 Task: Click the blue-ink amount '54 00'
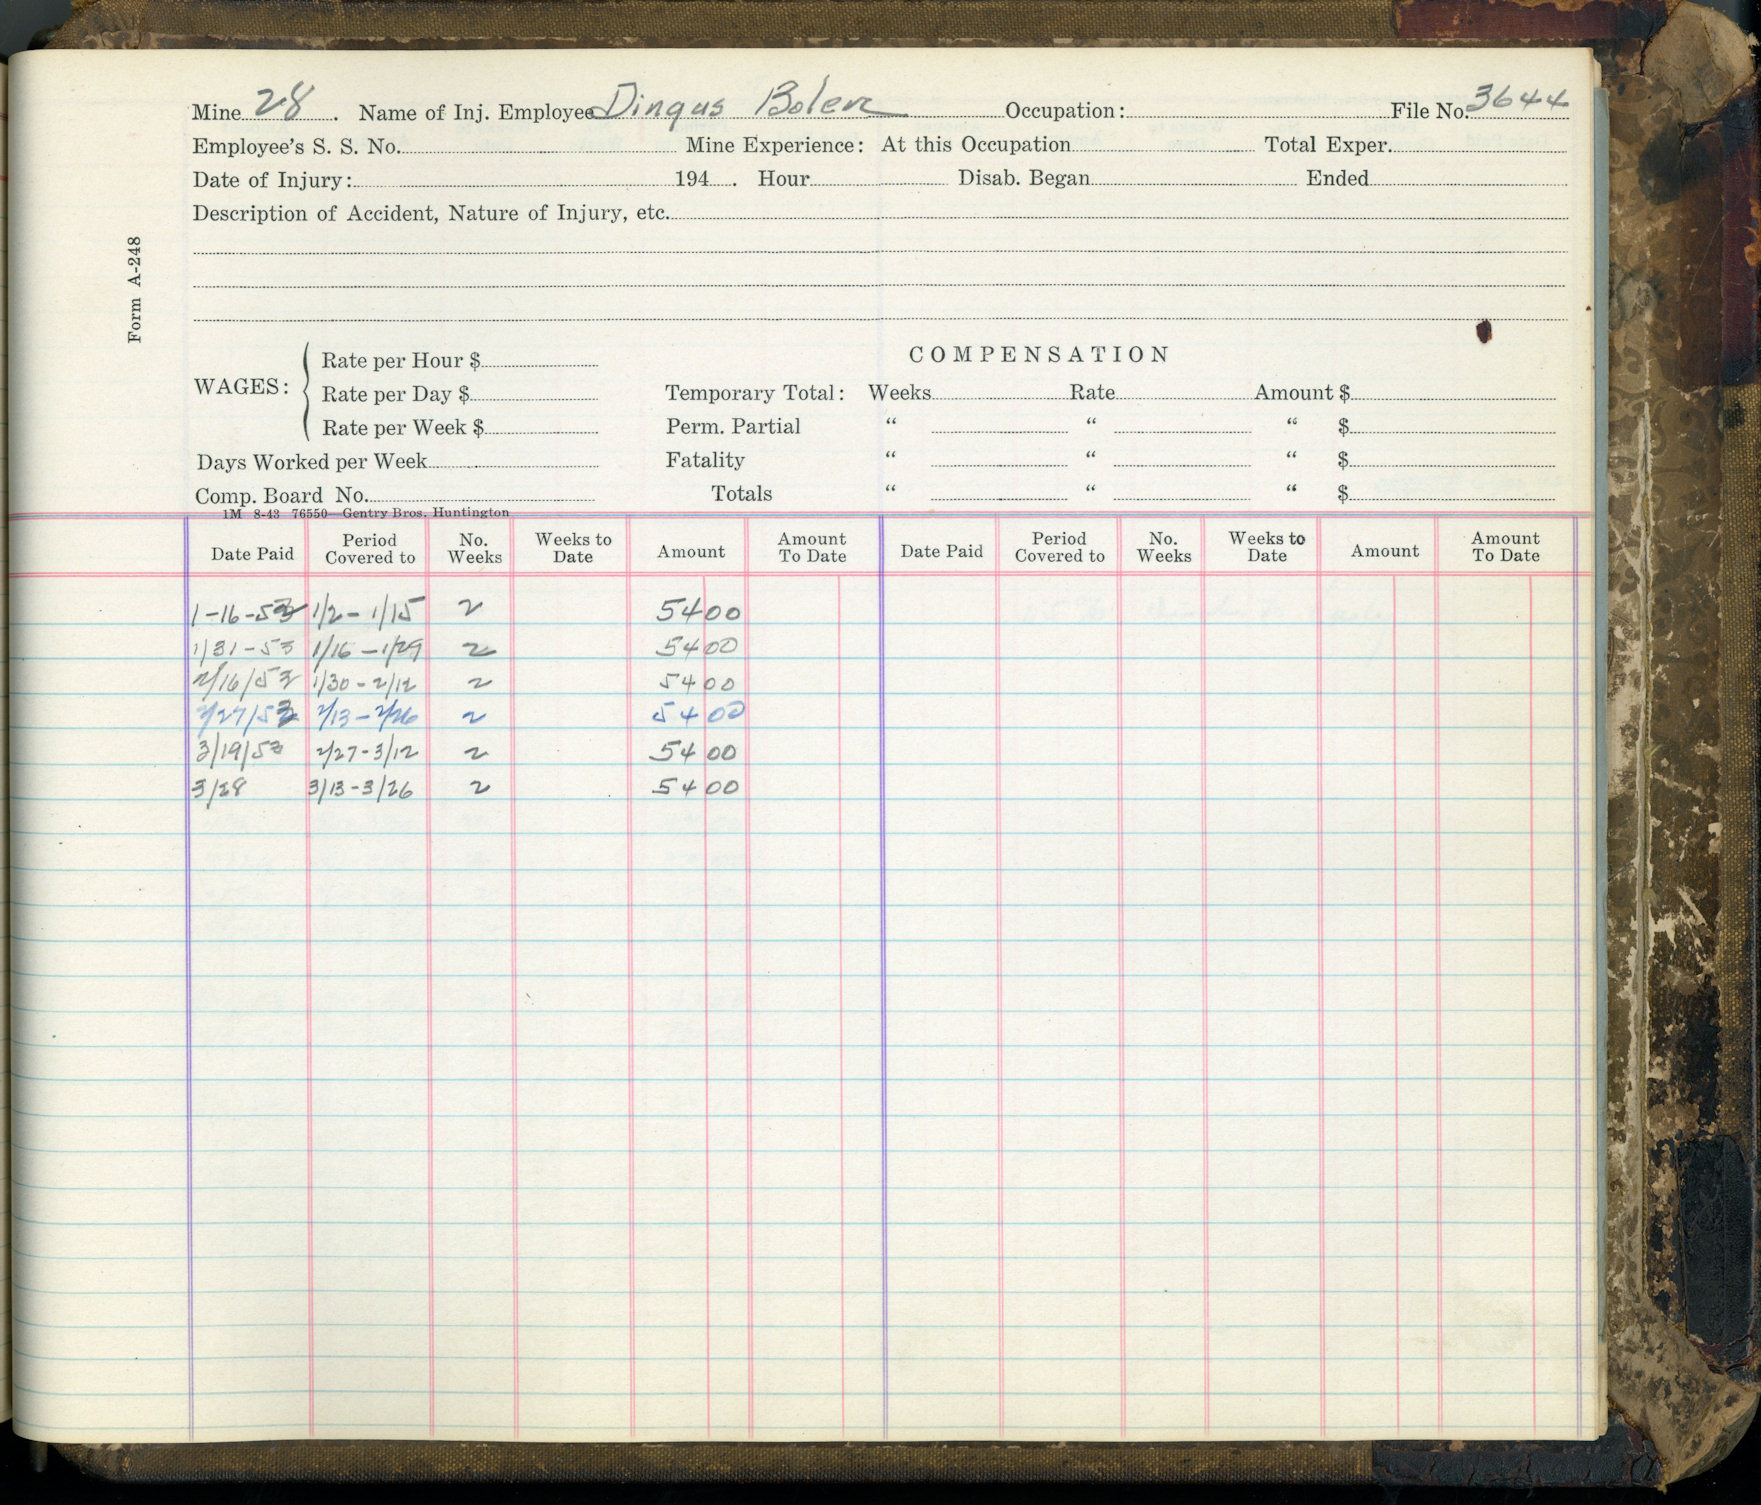(696, 715)
